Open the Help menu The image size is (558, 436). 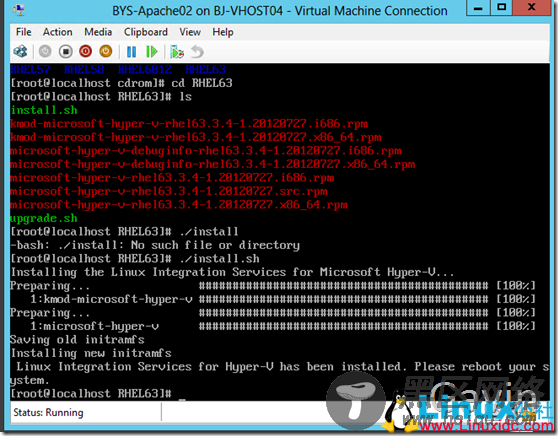pyautogui.click(x=223, y=32)
